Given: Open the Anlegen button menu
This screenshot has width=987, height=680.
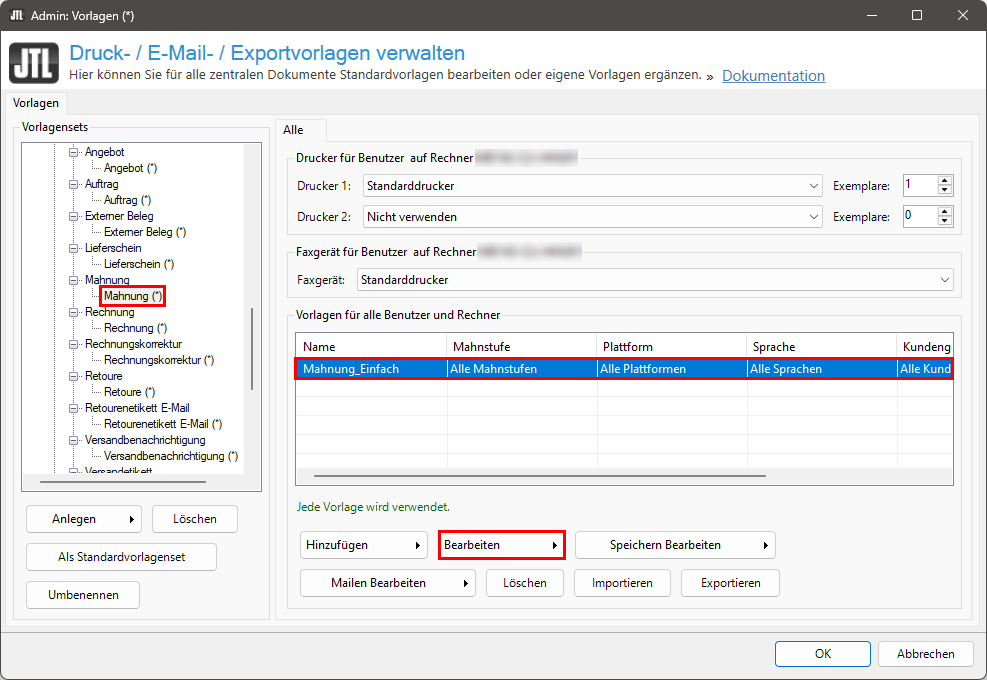Looking at the screenshot, I should 84,519.
